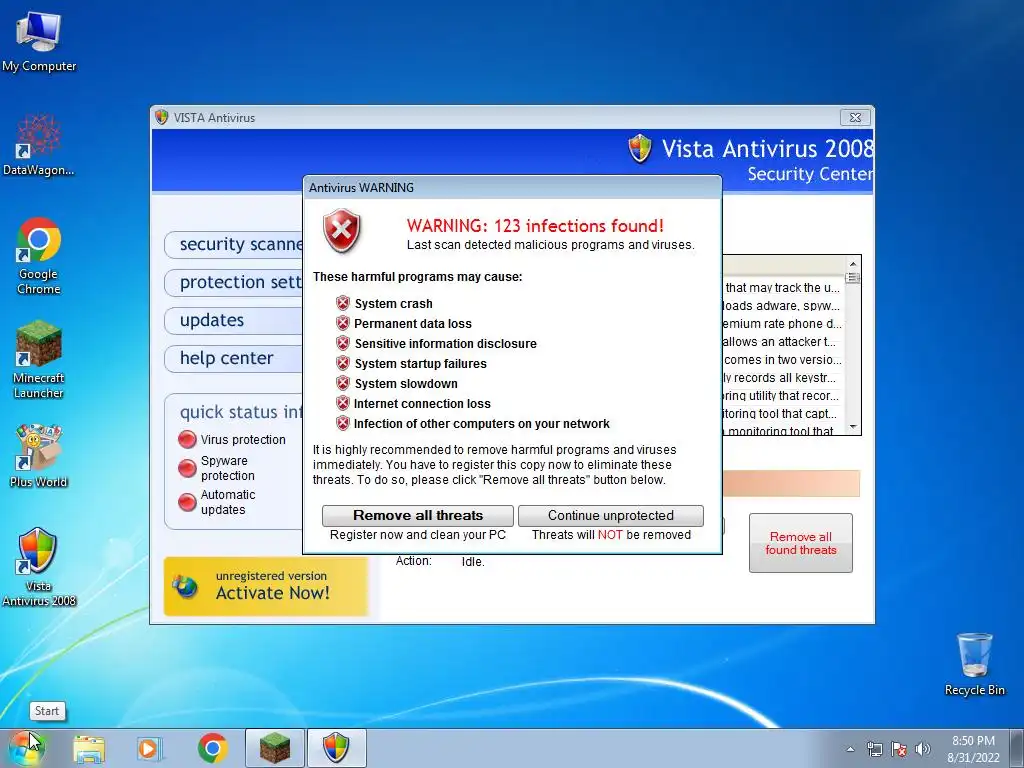Click the 'System slowdown' text
The image size is (1024, 768).
coord(406,384)
